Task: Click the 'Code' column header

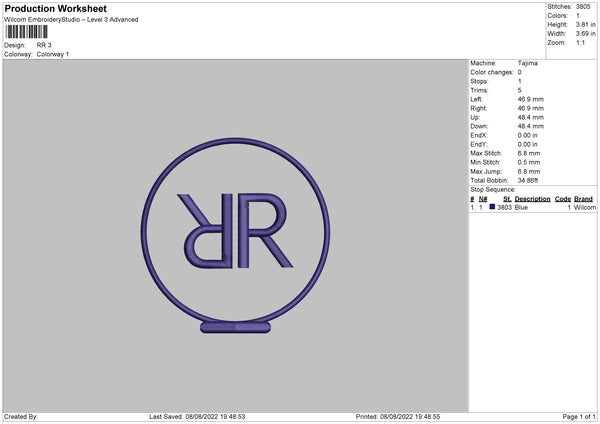Action: 563,199
